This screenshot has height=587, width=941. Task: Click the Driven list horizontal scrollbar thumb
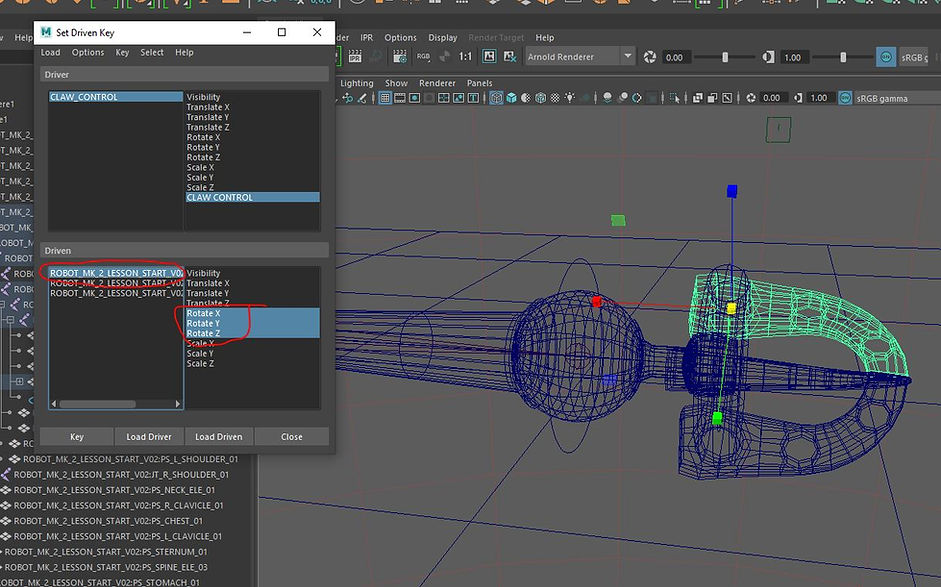pos(97,404)
